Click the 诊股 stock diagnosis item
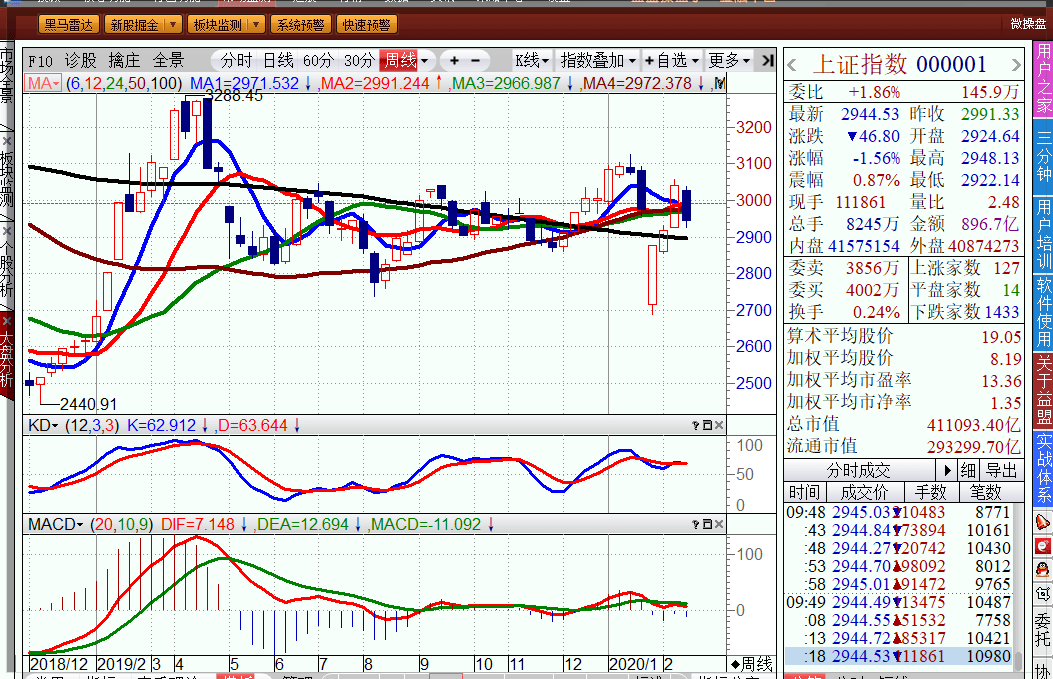The image size is (1053, 679). [x=81, y=61]
